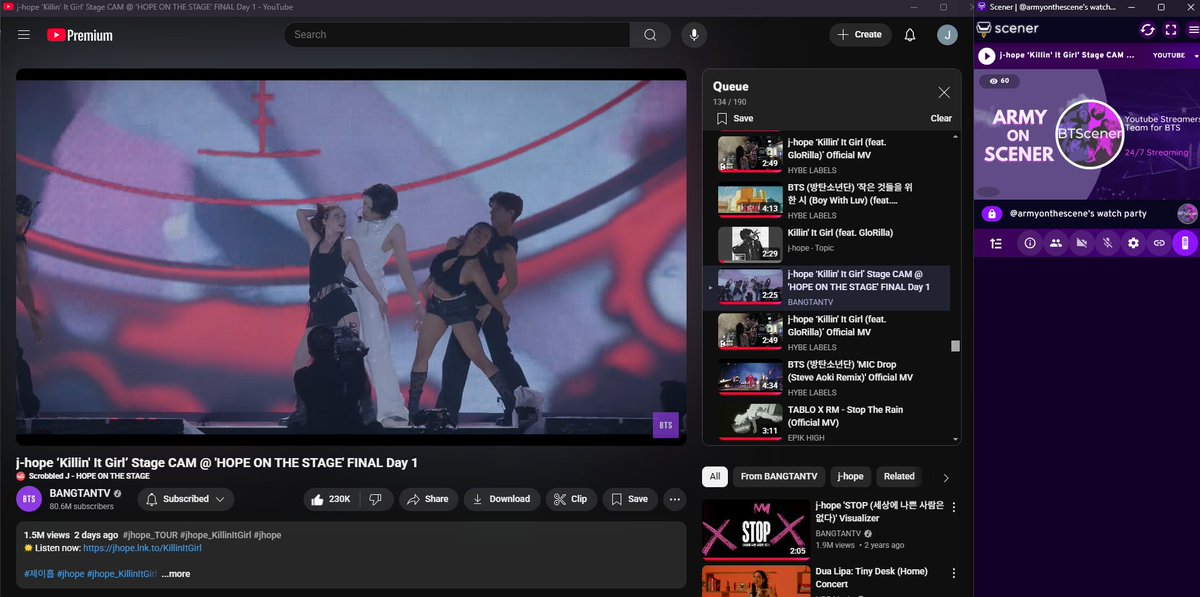Screen dimensions: 1200x597
Task: Click inside the YouTube search field
Action: tap(457, 35)
